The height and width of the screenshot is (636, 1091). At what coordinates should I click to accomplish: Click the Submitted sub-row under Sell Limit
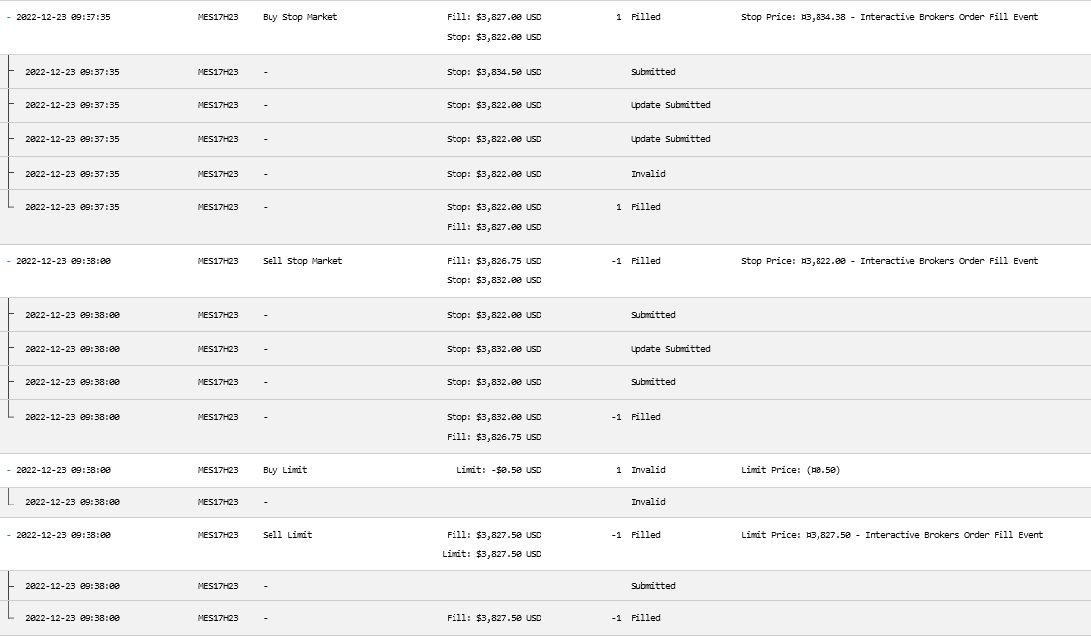click(x=546, y=586)
